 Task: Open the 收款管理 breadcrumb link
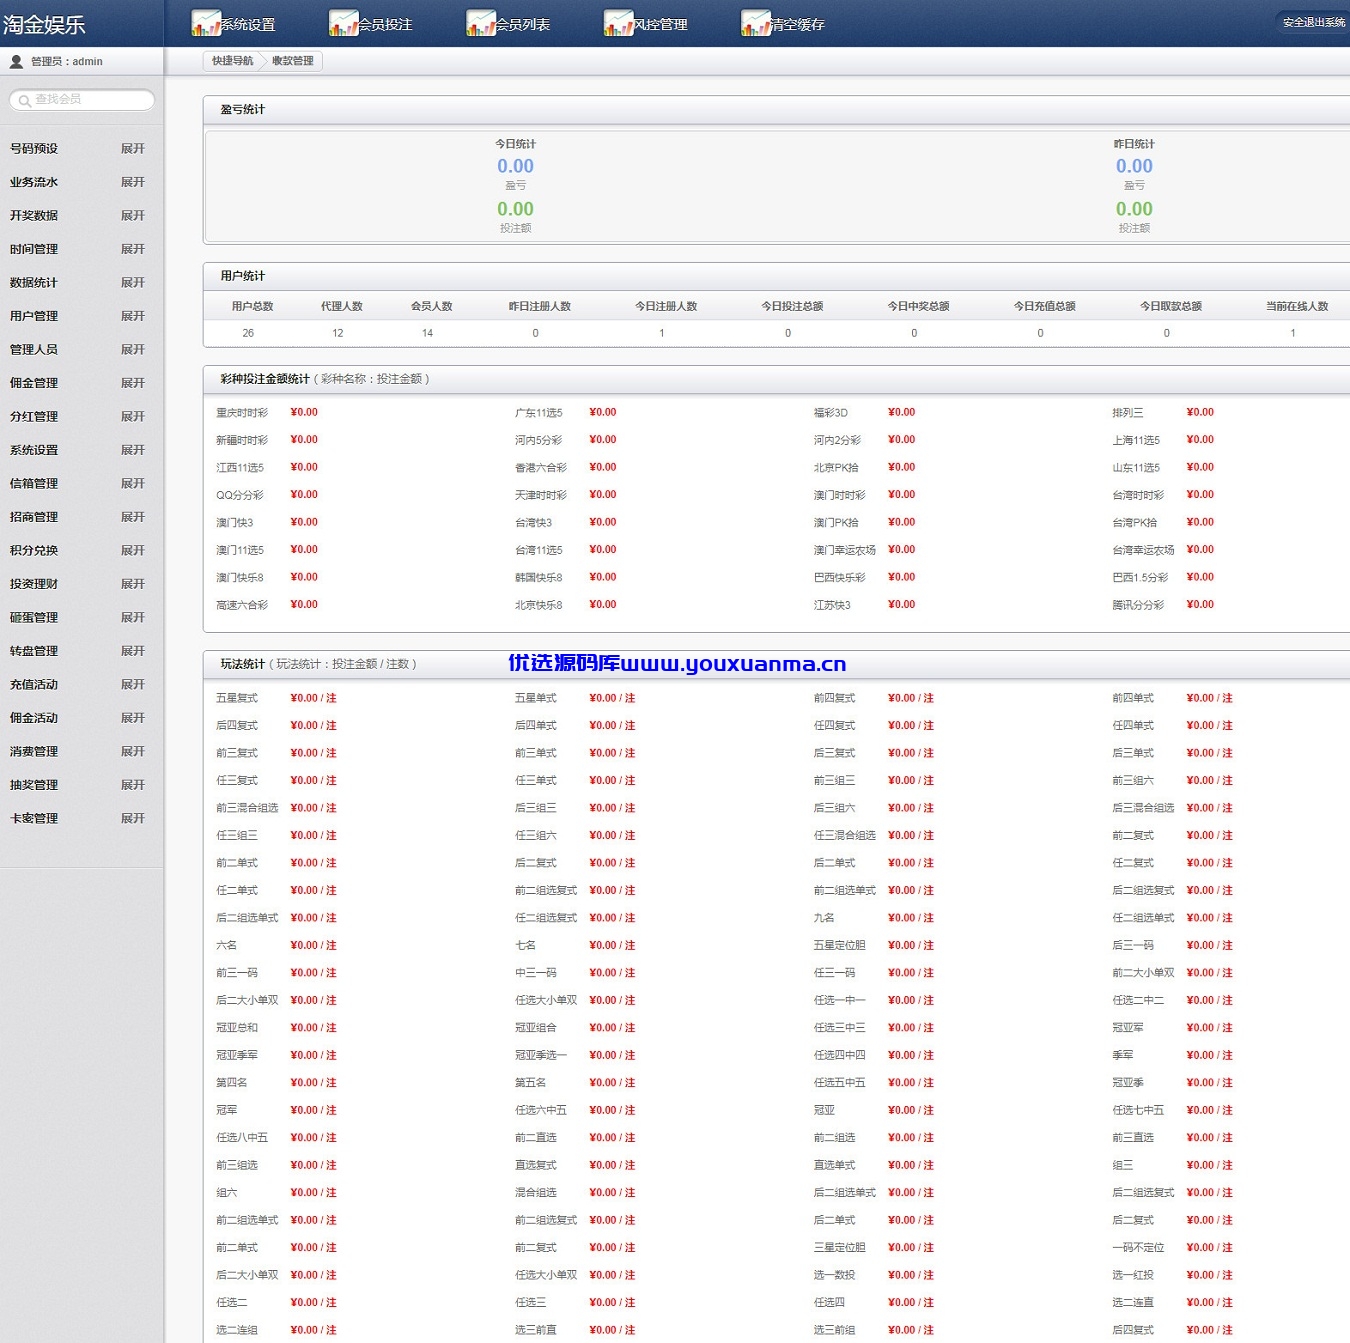click(x=293, y=61)
